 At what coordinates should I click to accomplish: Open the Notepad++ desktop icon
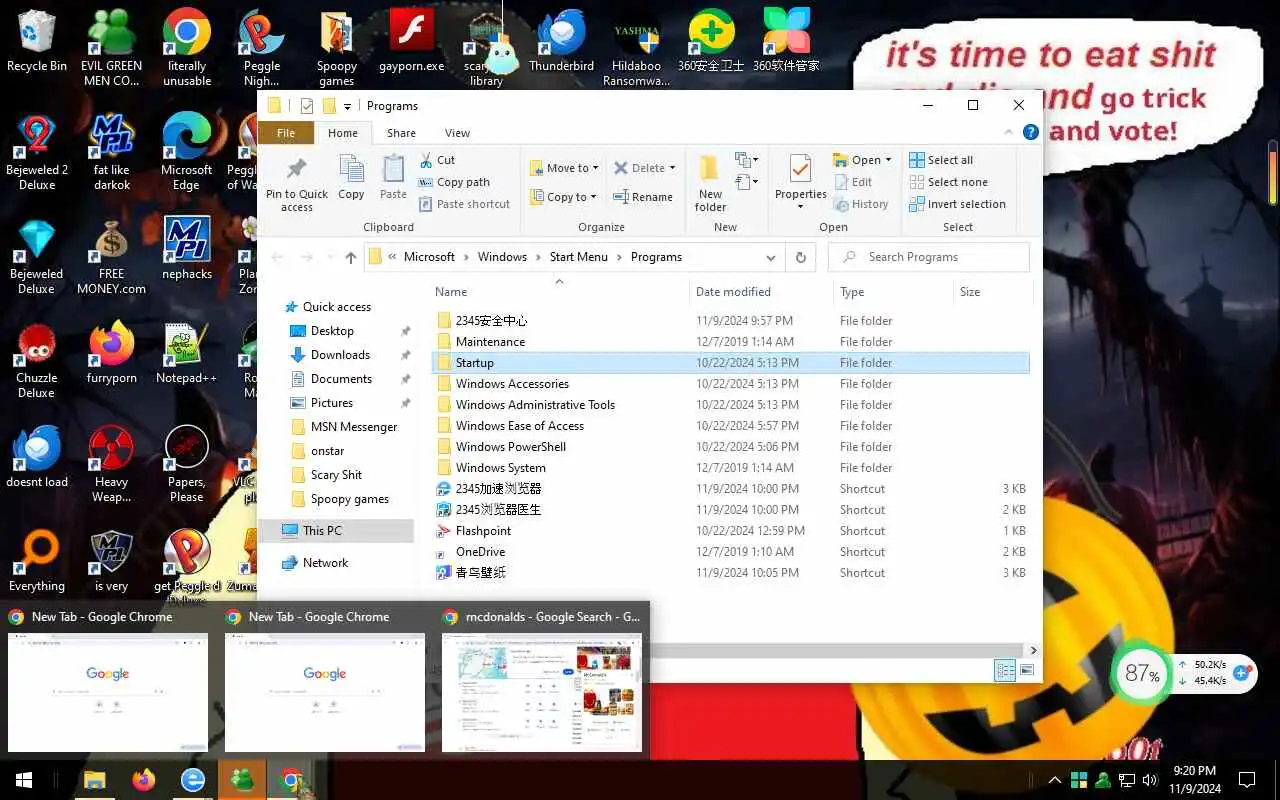click(186, 355)
